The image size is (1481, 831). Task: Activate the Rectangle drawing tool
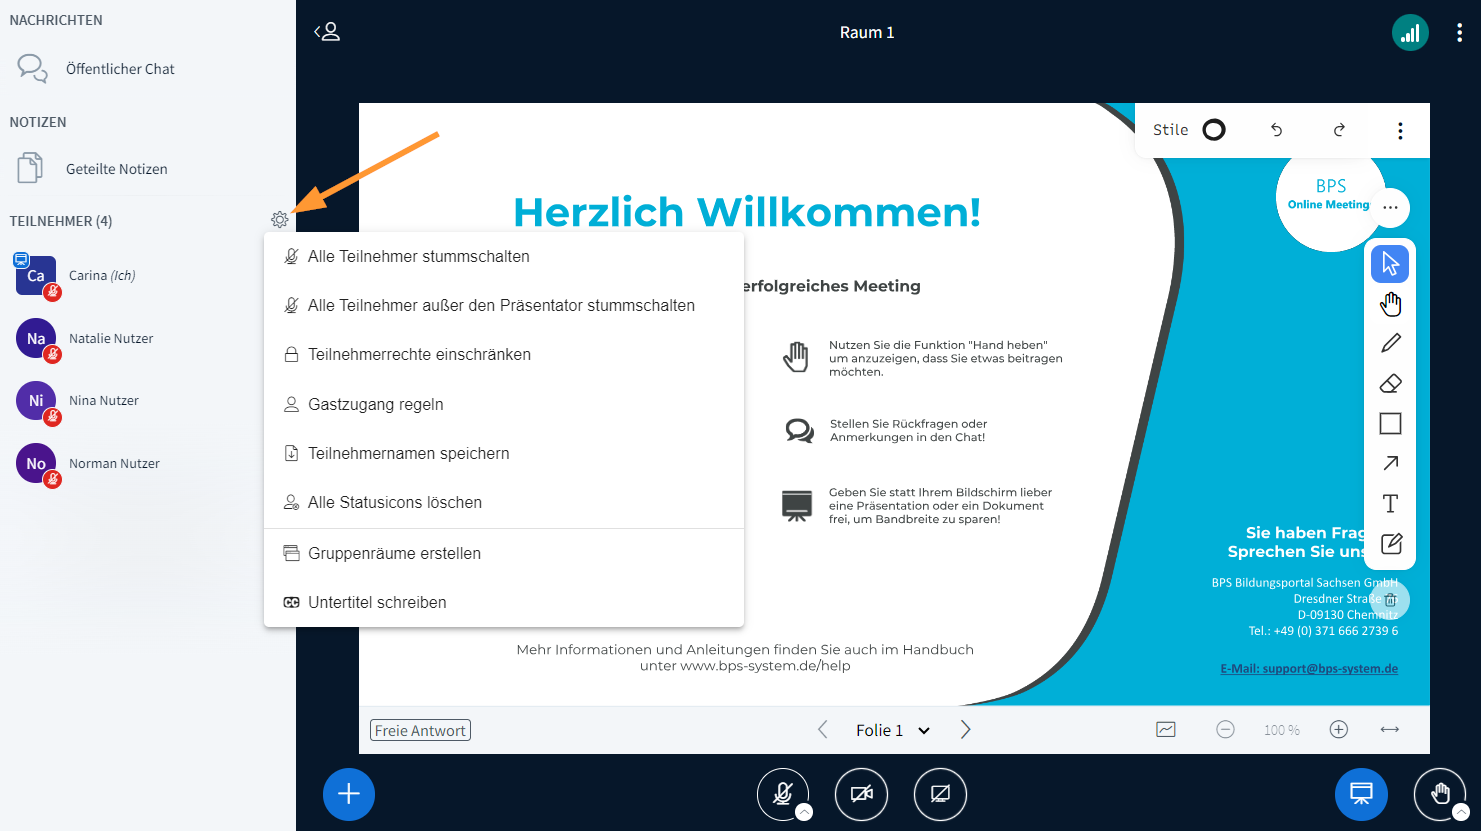tap(1390, 423)
